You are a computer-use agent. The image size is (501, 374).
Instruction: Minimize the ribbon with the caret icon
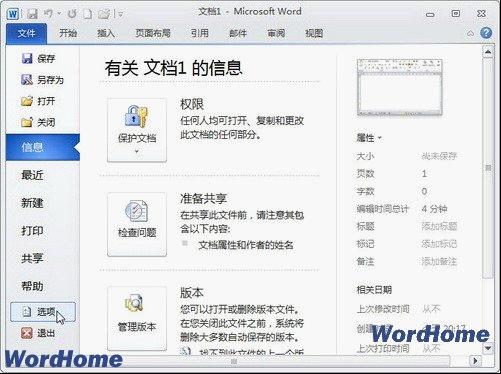(x=470, y=33)
